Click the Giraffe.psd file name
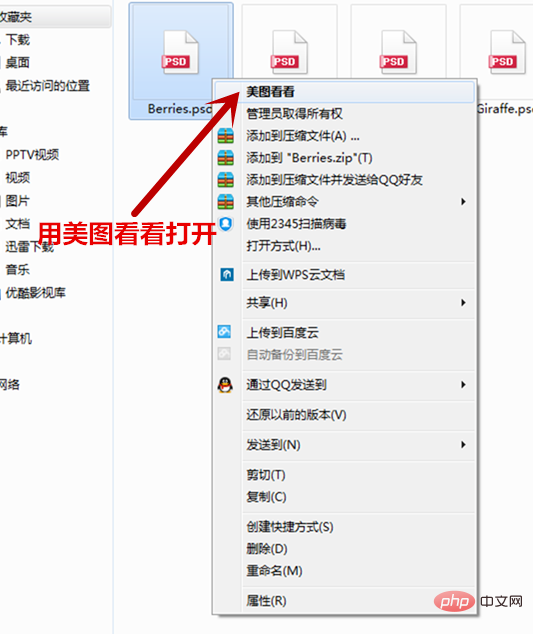 click(x=504, y=109)
